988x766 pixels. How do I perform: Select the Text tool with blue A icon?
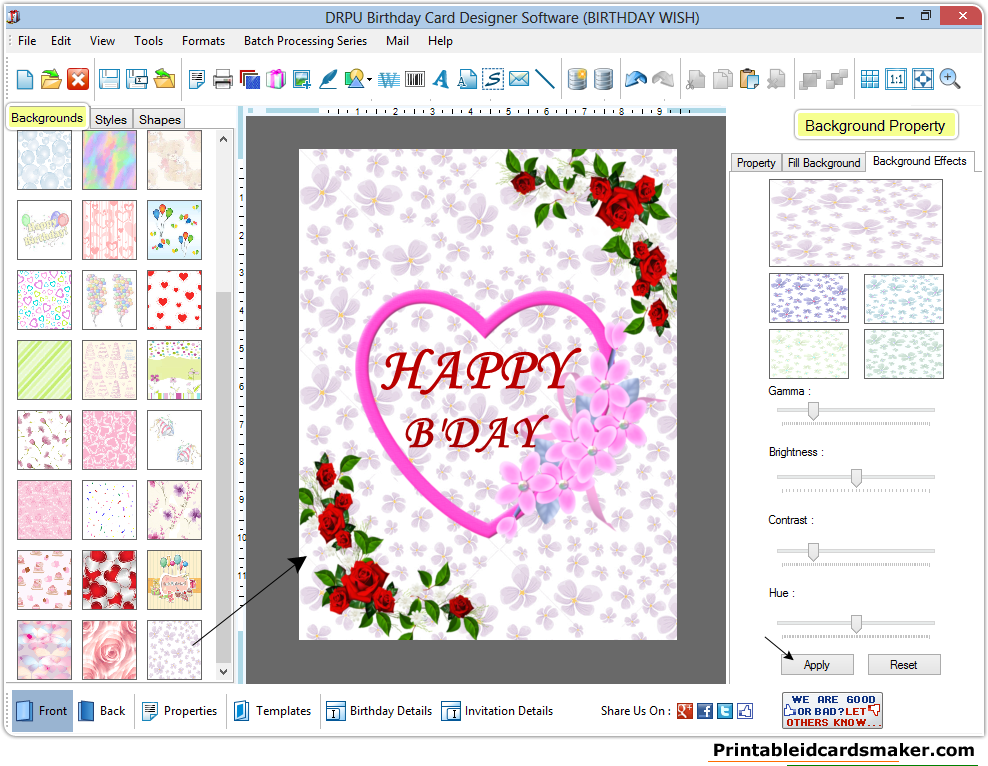pyautogui.click(x=440, y=79)
